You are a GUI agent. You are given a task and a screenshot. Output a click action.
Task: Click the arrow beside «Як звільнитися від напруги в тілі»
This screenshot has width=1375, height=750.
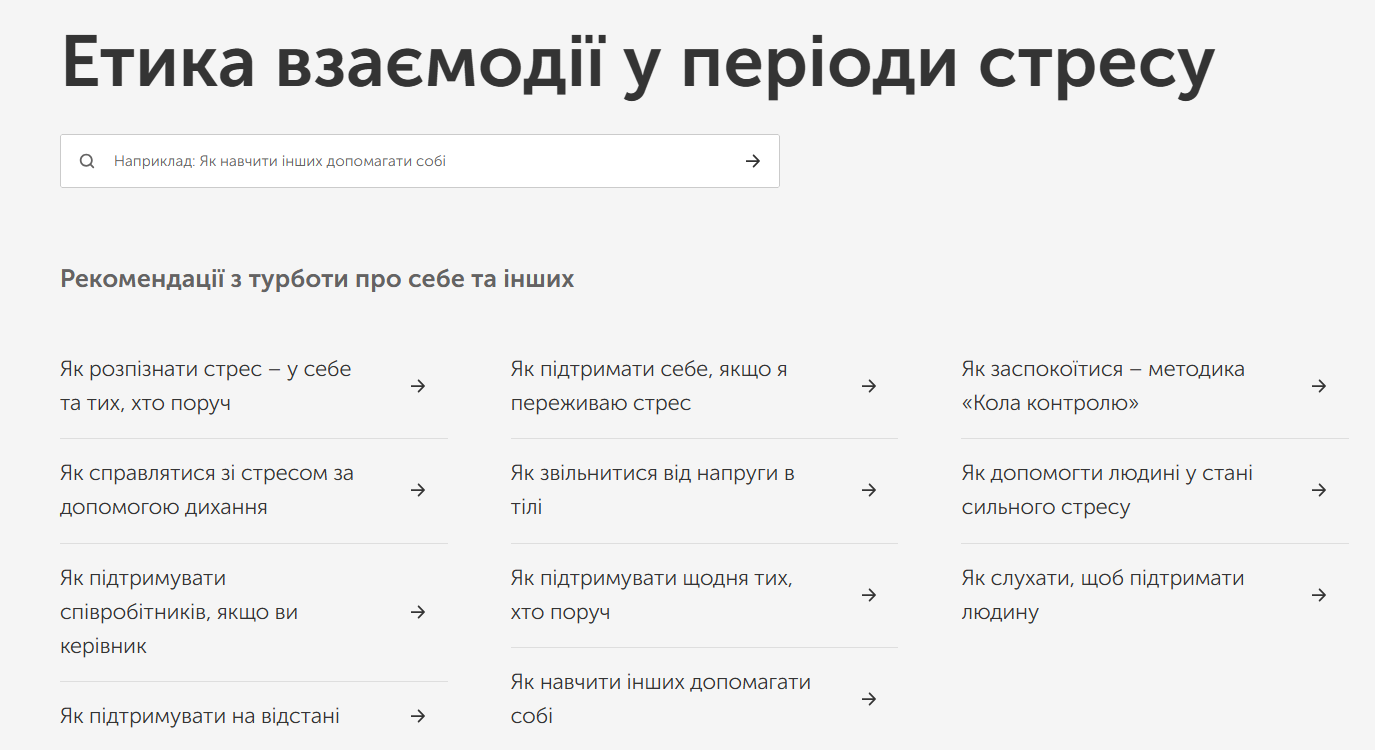click(869, 490)
